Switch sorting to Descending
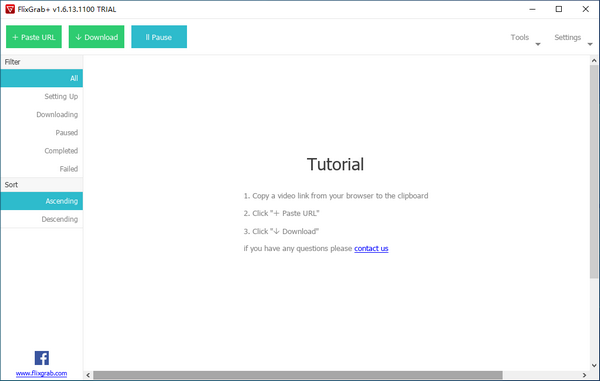The height and width of the screenshot is (381, 600). click(x=42, y=219)
